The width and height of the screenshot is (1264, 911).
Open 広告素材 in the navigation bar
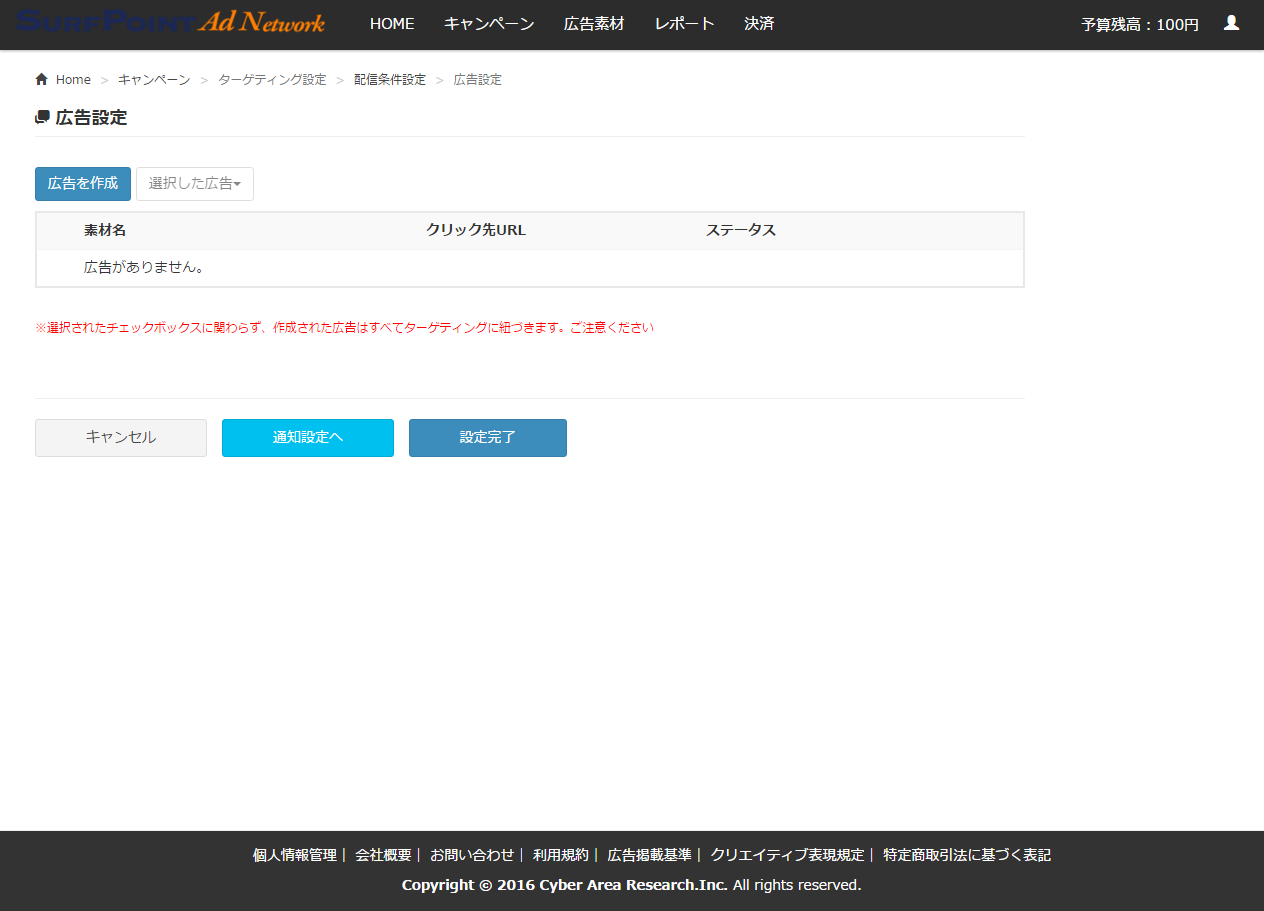594,24
